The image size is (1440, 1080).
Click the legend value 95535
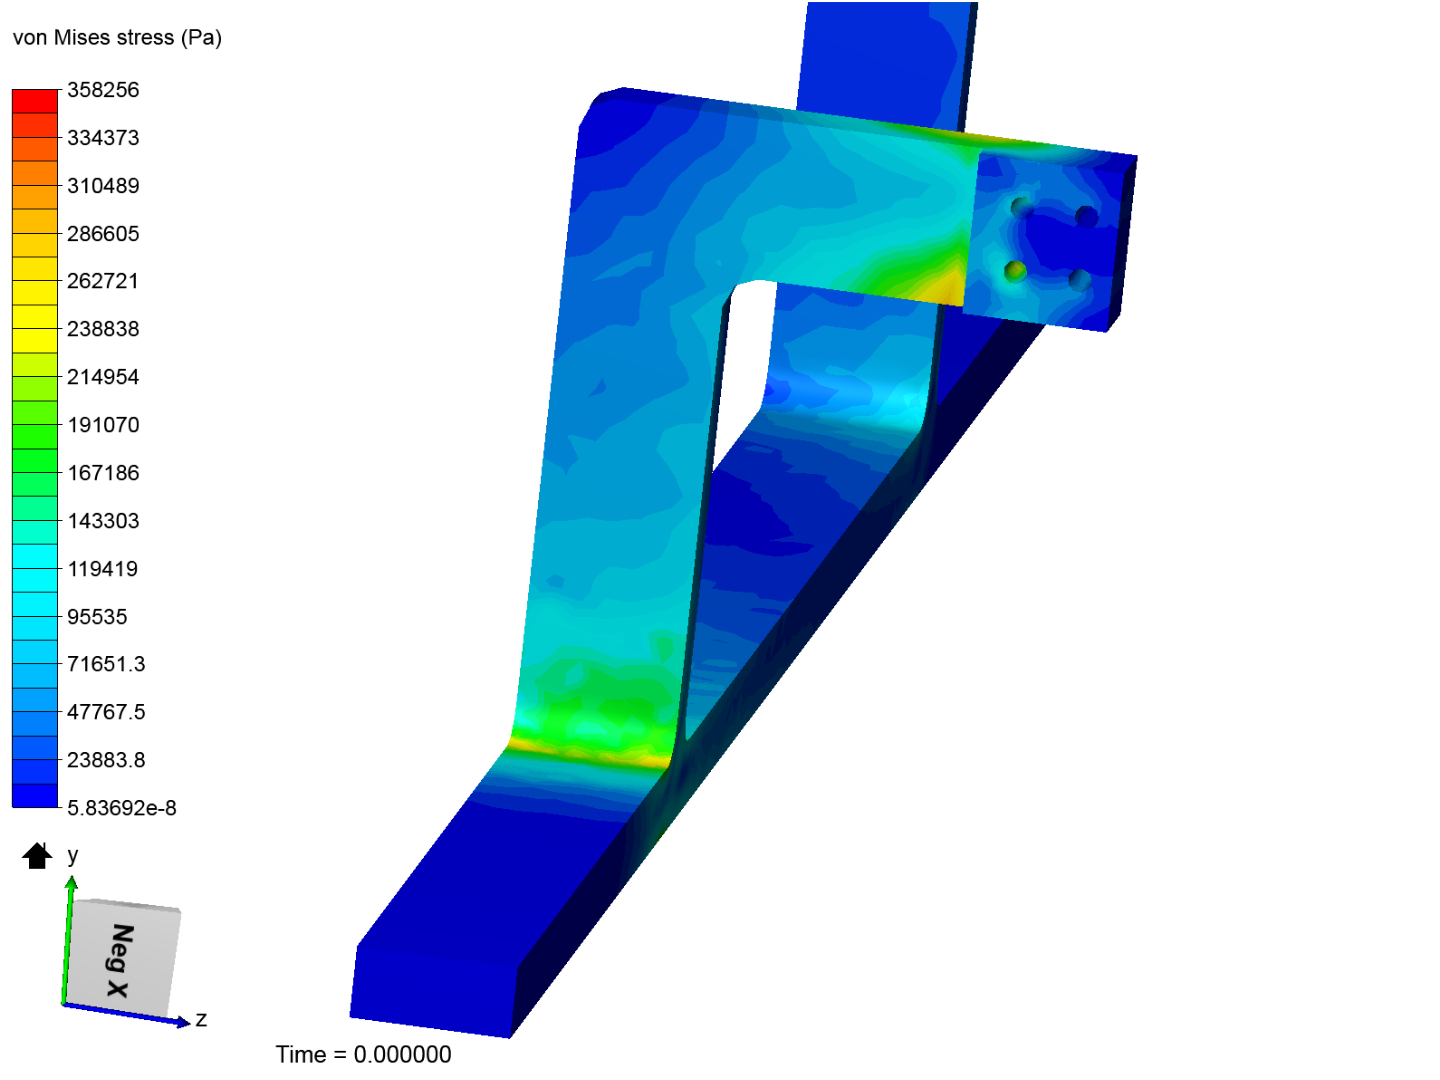tap(97, 617)
